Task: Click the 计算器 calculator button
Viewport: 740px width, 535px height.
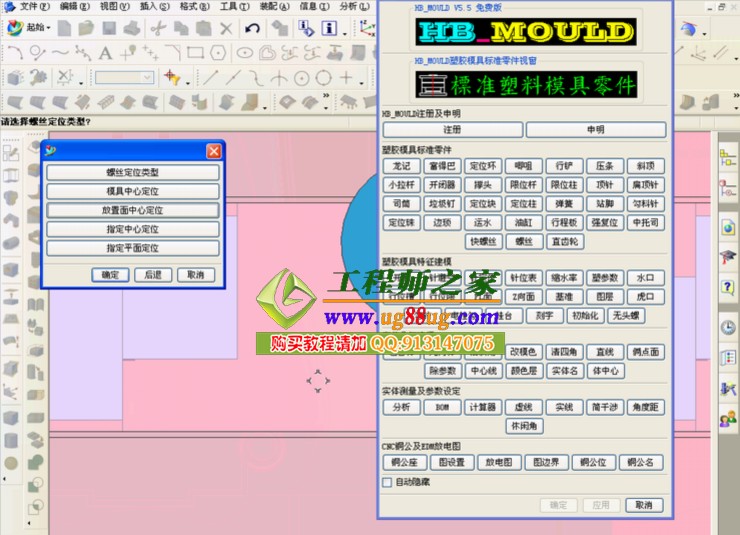Action: pos(483,407)
